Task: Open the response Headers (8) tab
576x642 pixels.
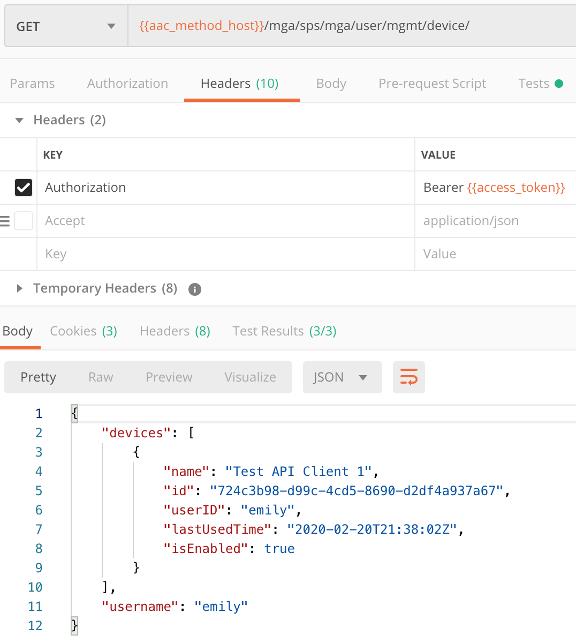Action: coord(175,331)
